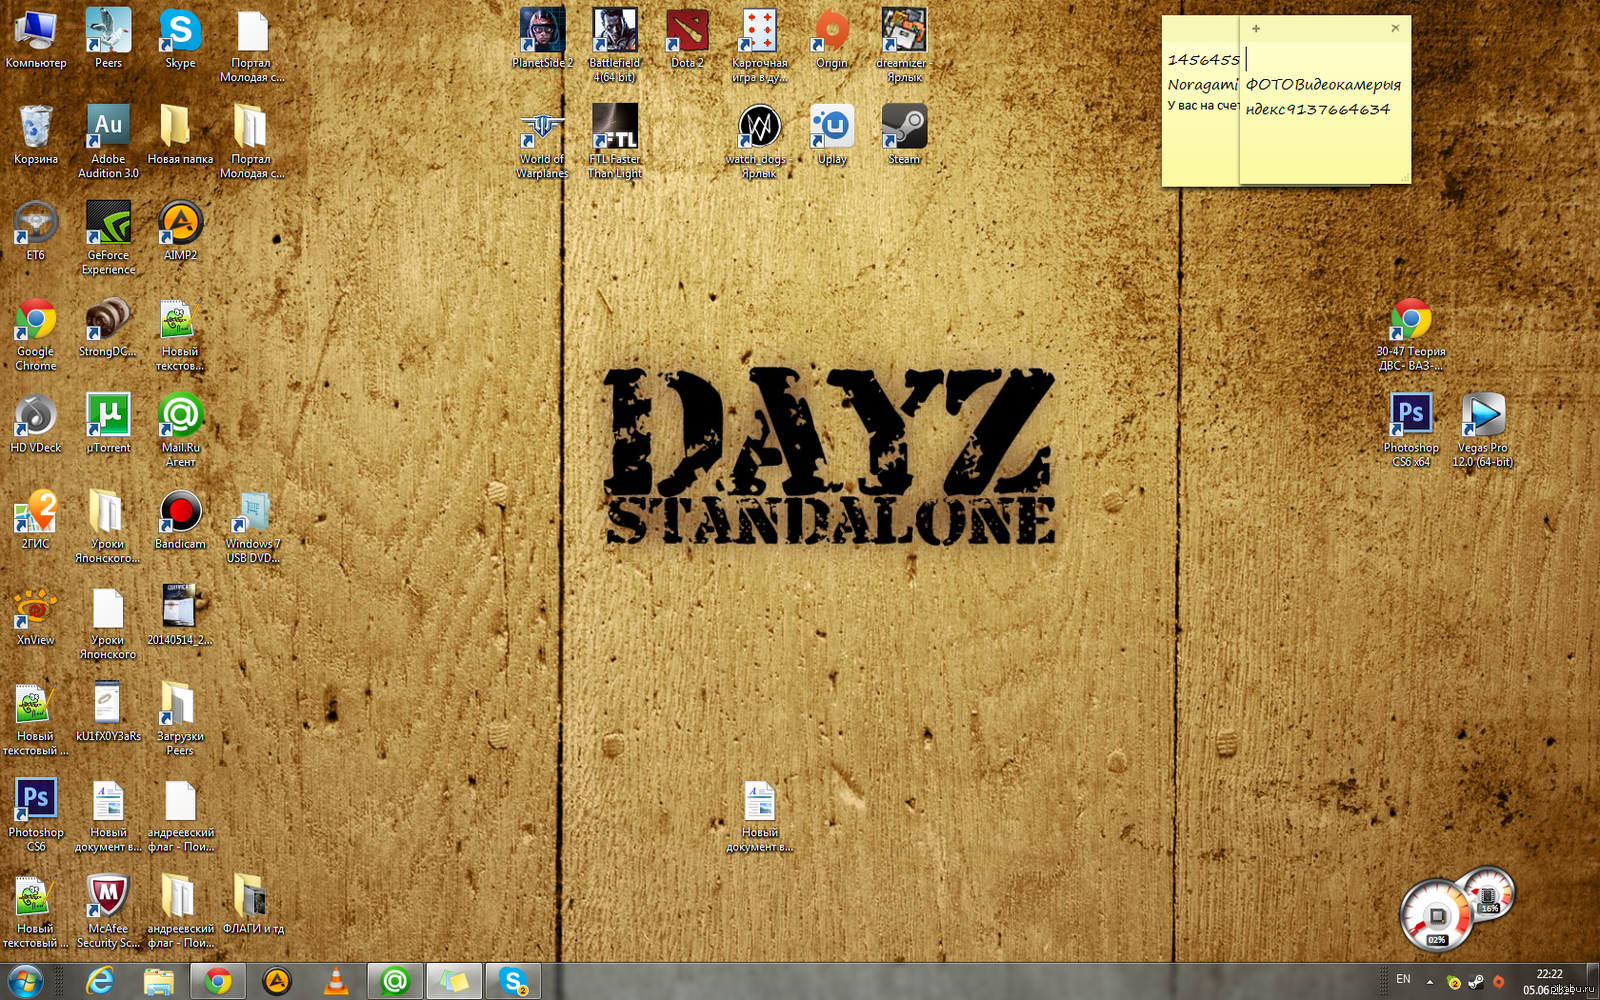Launch Vegas Pro 12.0 (64-bit)
This screenshot has width=1600, height=1000.
pyautogui.click(x=1482, y=431)
